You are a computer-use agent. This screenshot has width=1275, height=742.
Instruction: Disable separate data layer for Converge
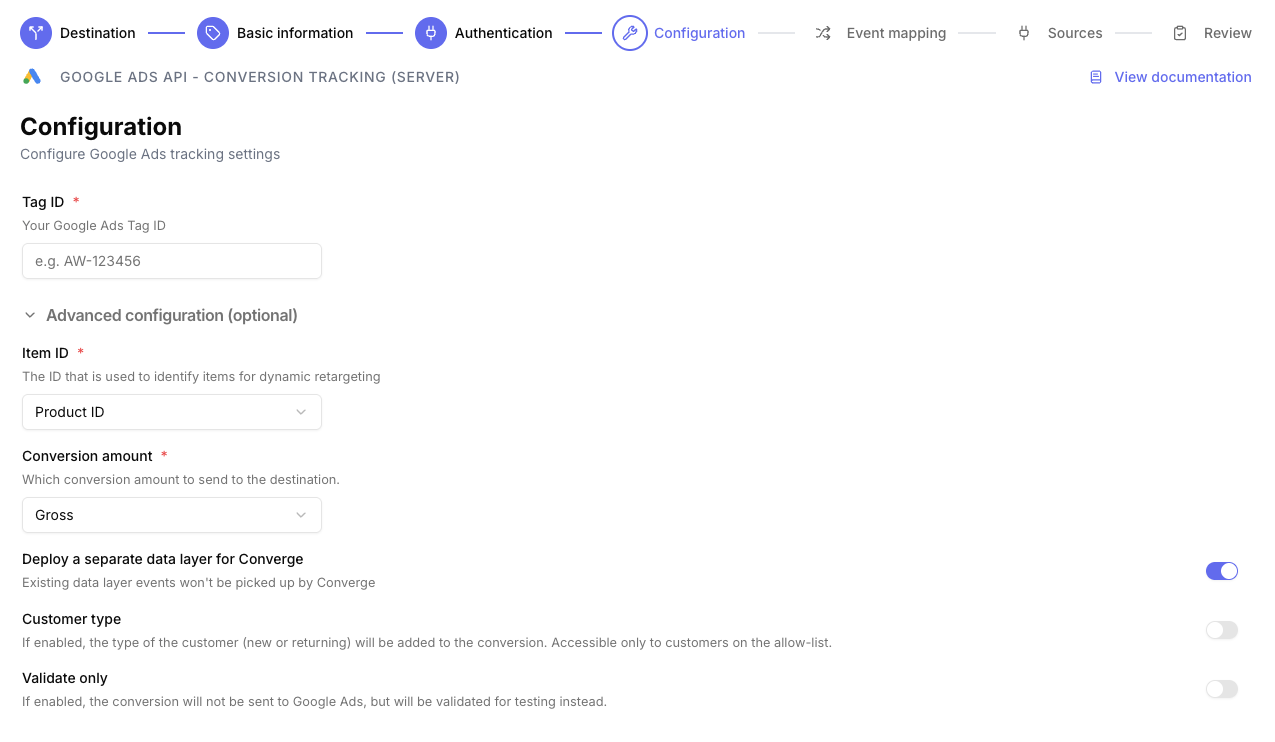coord(1221,570)
